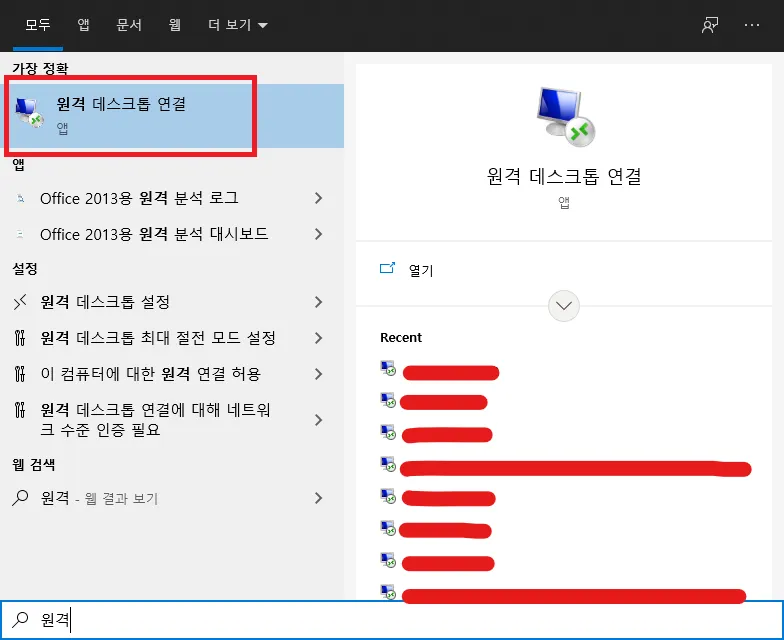Expand arrow for 원격 데스크톱 설정
The height and width of the screenshot is (640, 784).
tap(318, 302)
